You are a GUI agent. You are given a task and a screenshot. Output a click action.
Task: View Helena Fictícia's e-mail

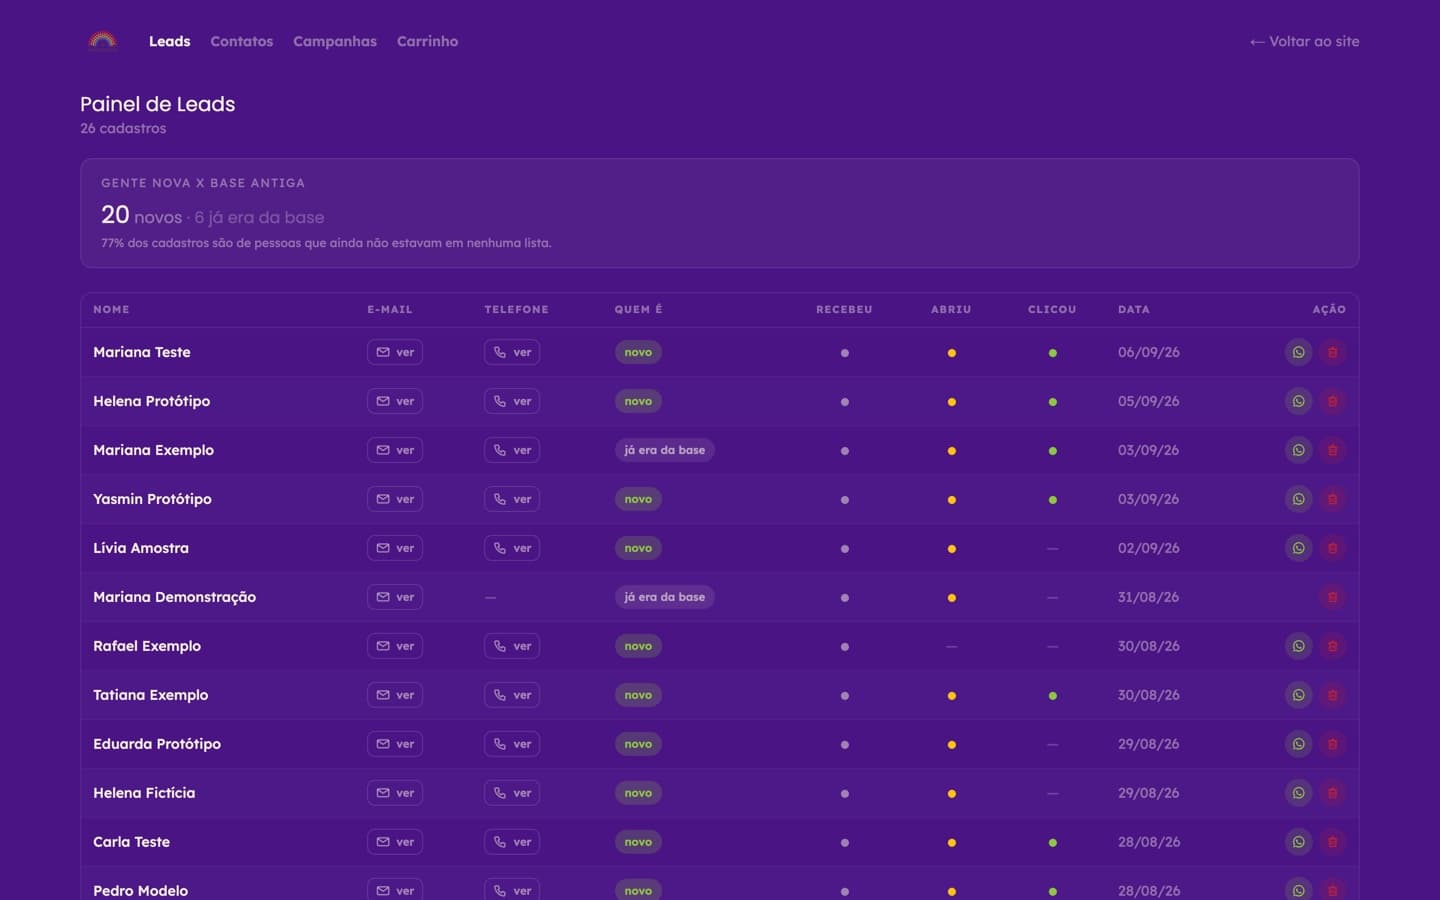(x=395, y=793)
